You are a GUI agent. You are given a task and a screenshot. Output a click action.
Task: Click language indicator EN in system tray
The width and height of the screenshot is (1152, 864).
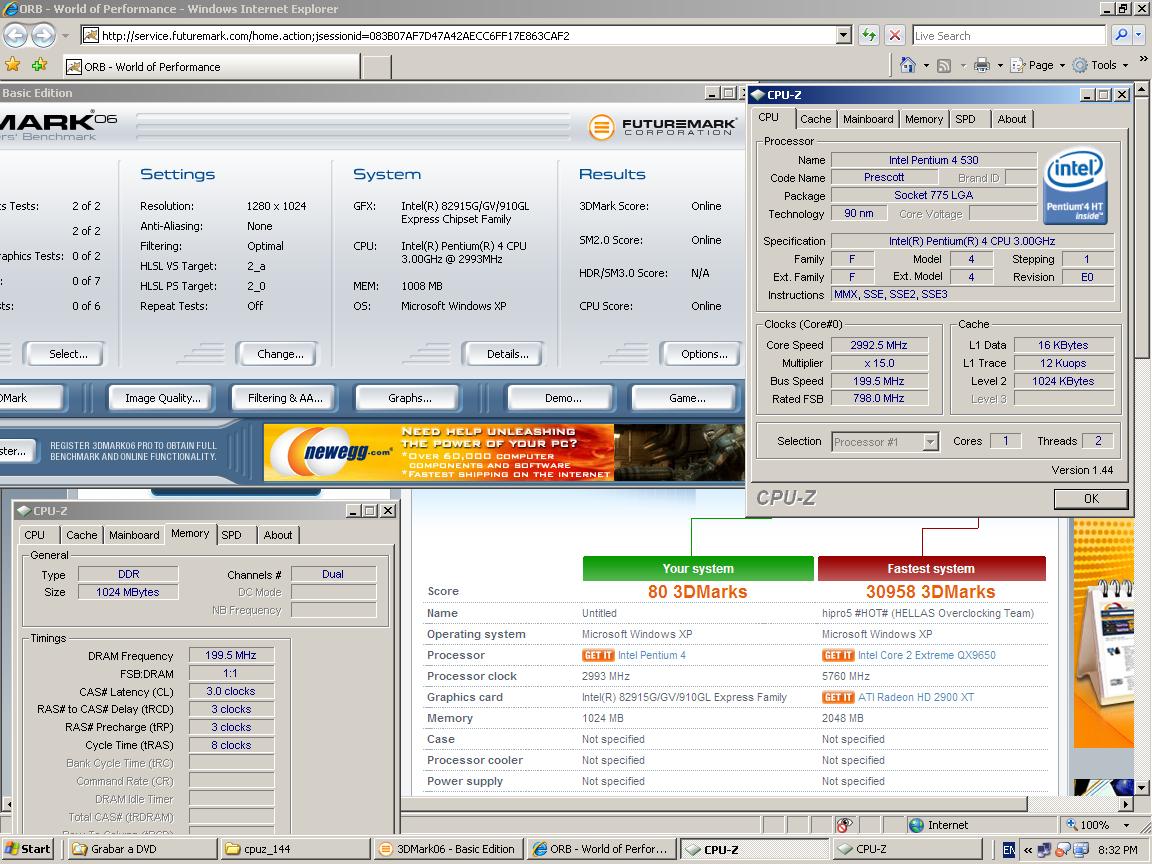coord(1009,850)
